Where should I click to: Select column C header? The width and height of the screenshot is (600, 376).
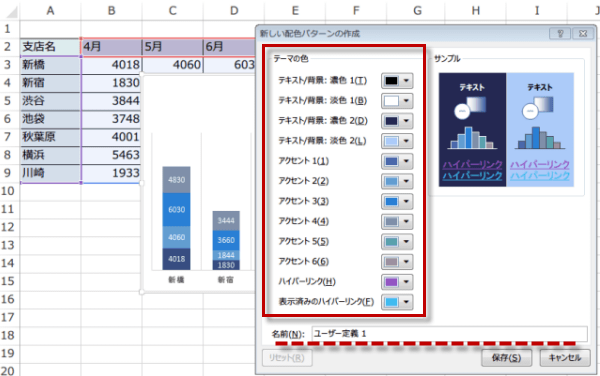[173, 11]
